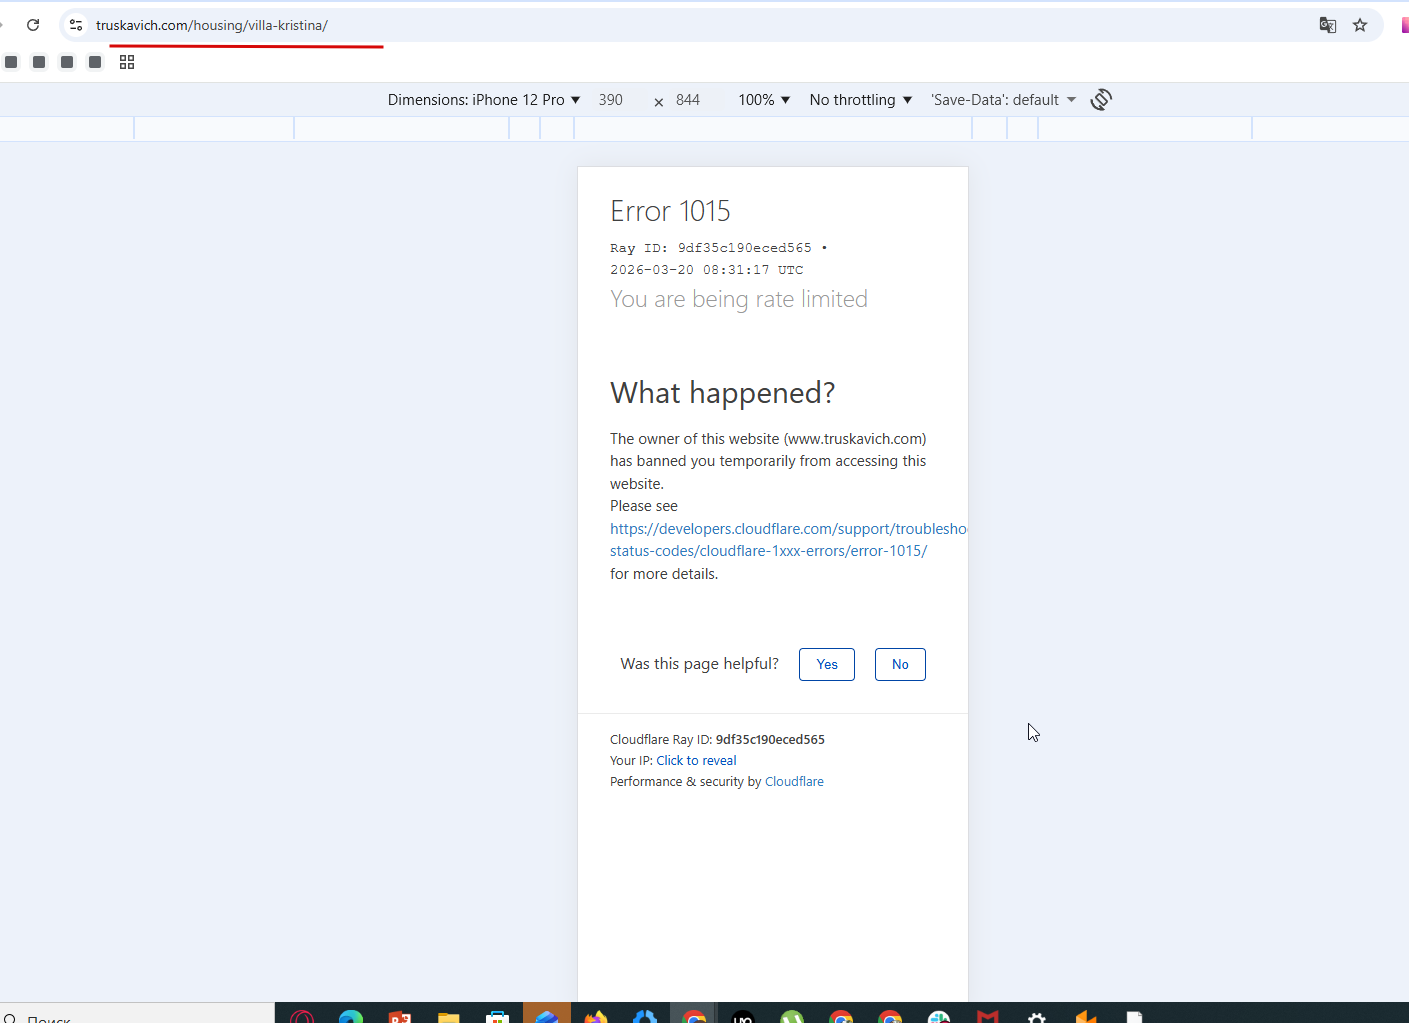The image size is (1409, 1023).
Task: Edit the viewport width field showing 390
Action: [611, 100]
